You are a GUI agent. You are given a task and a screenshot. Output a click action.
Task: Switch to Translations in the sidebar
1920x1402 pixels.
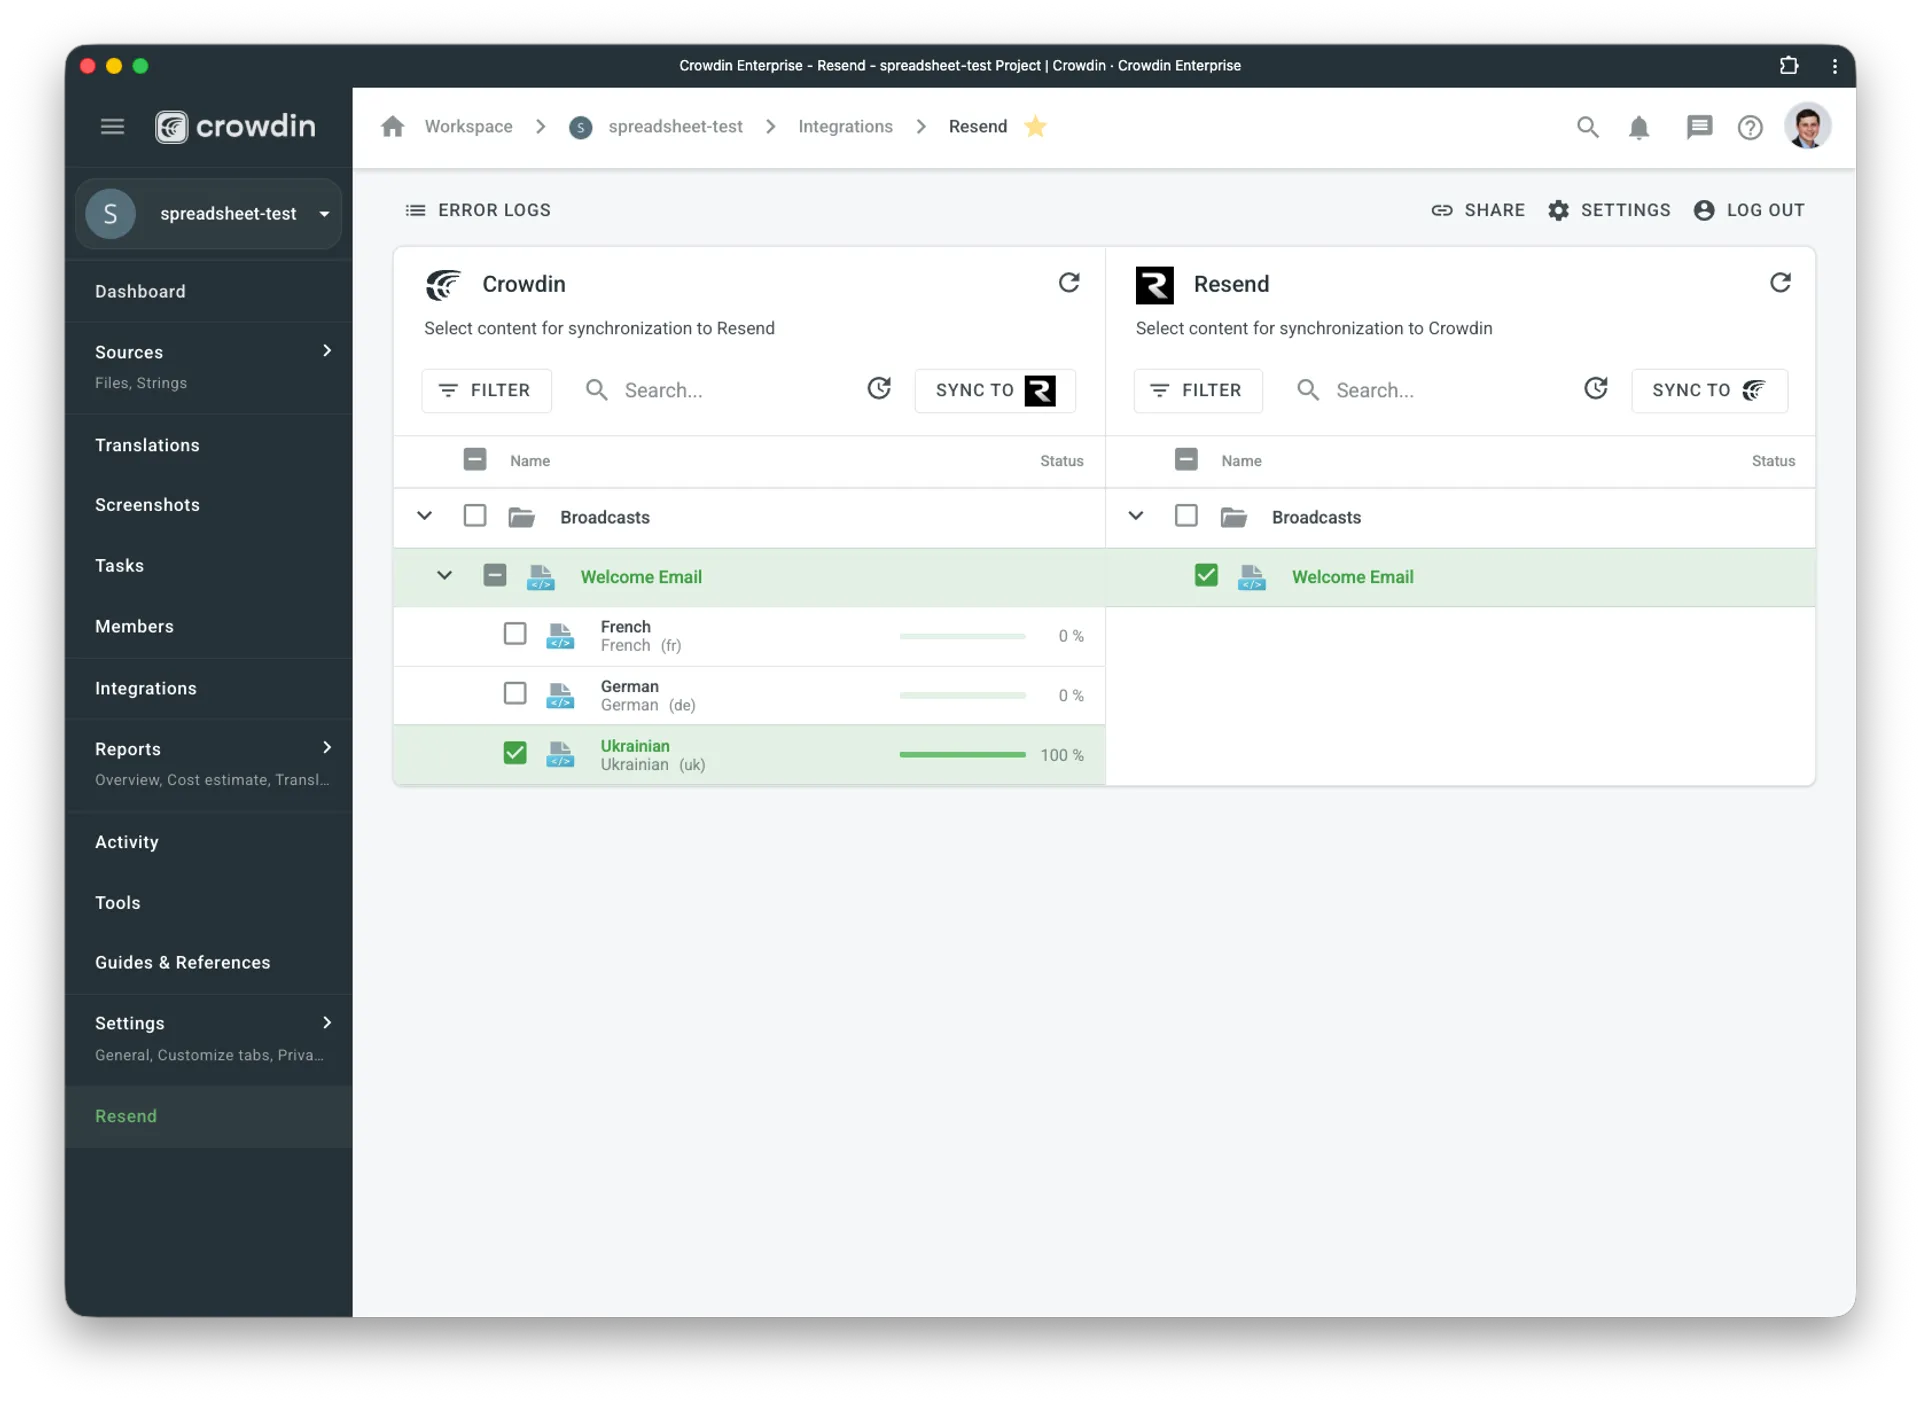click(147, 445)
